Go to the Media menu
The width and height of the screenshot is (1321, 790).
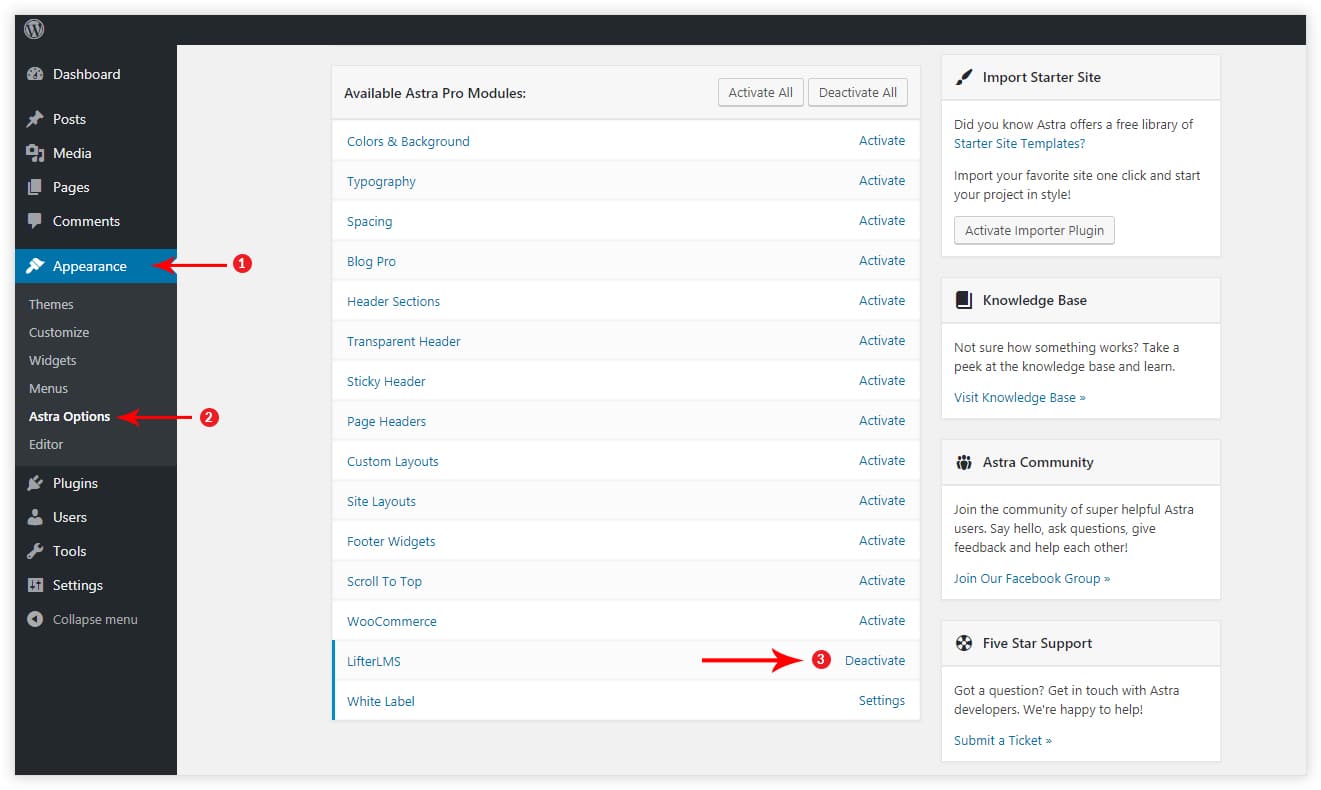[x=96, y=153]
